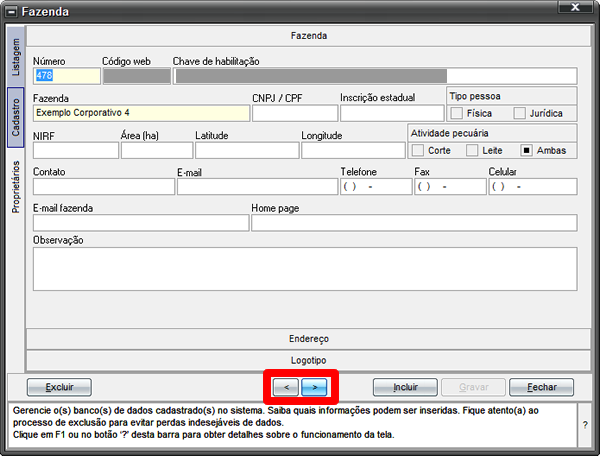Open the Proprietários side tab
600x456 pixels.
coord(16,187)
